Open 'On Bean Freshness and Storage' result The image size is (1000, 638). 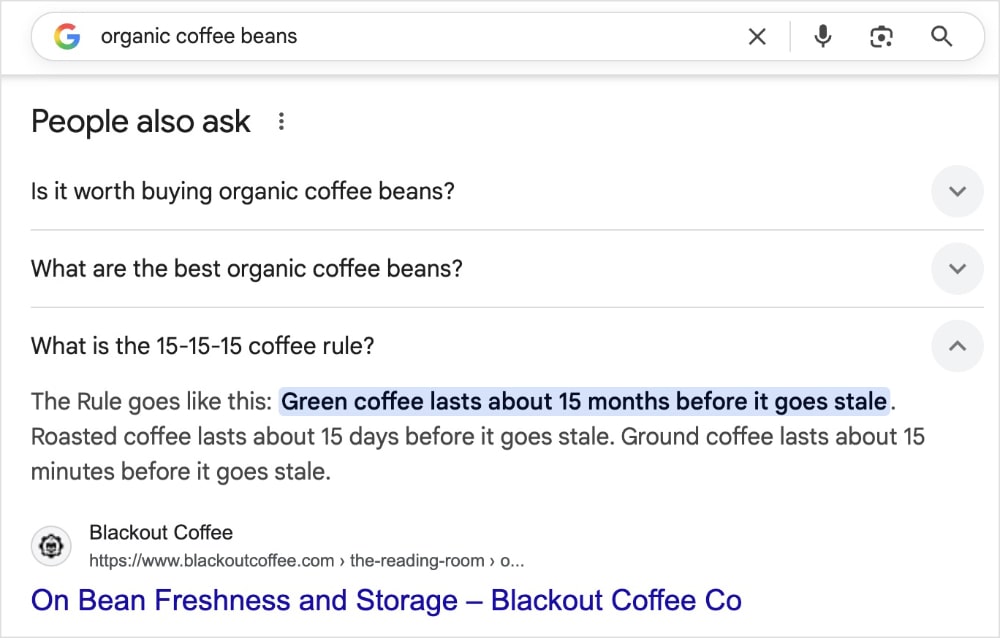point(385,600)
